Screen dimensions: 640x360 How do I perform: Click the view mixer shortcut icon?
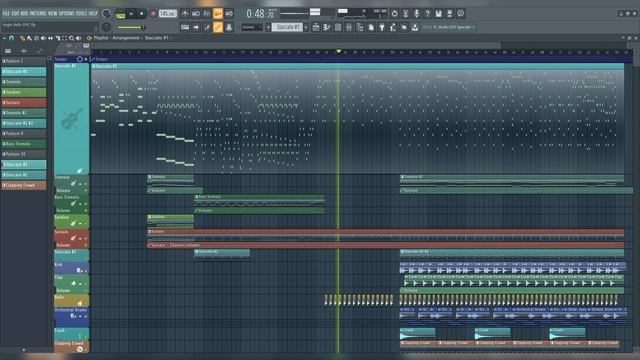(349, 27)
